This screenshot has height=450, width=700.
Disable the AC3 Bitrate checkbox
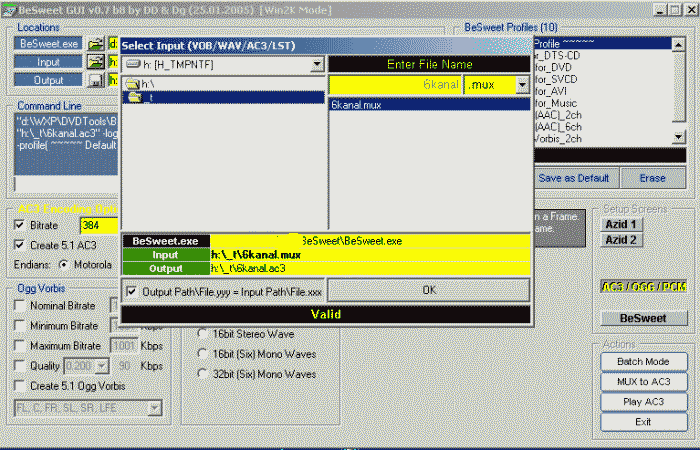coord(21,225)
